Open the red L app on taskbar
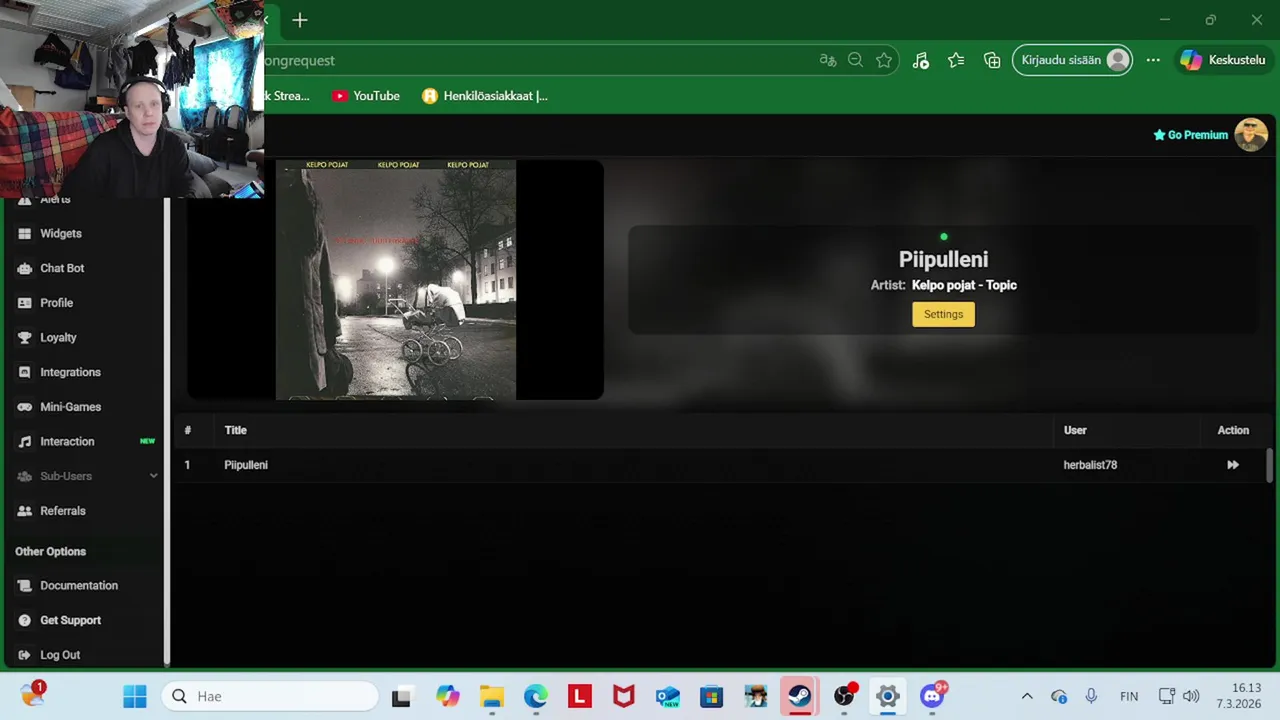1280x720 pixels. coord(579,696)
